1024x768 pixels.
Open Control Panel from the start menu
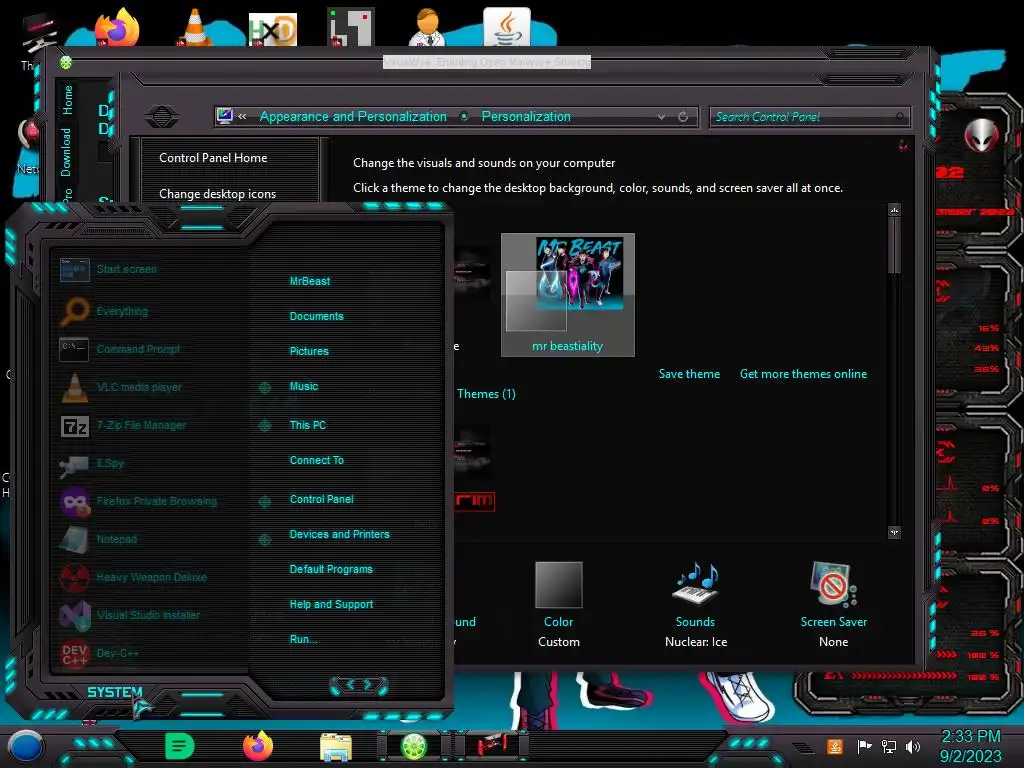click(321, 499)
